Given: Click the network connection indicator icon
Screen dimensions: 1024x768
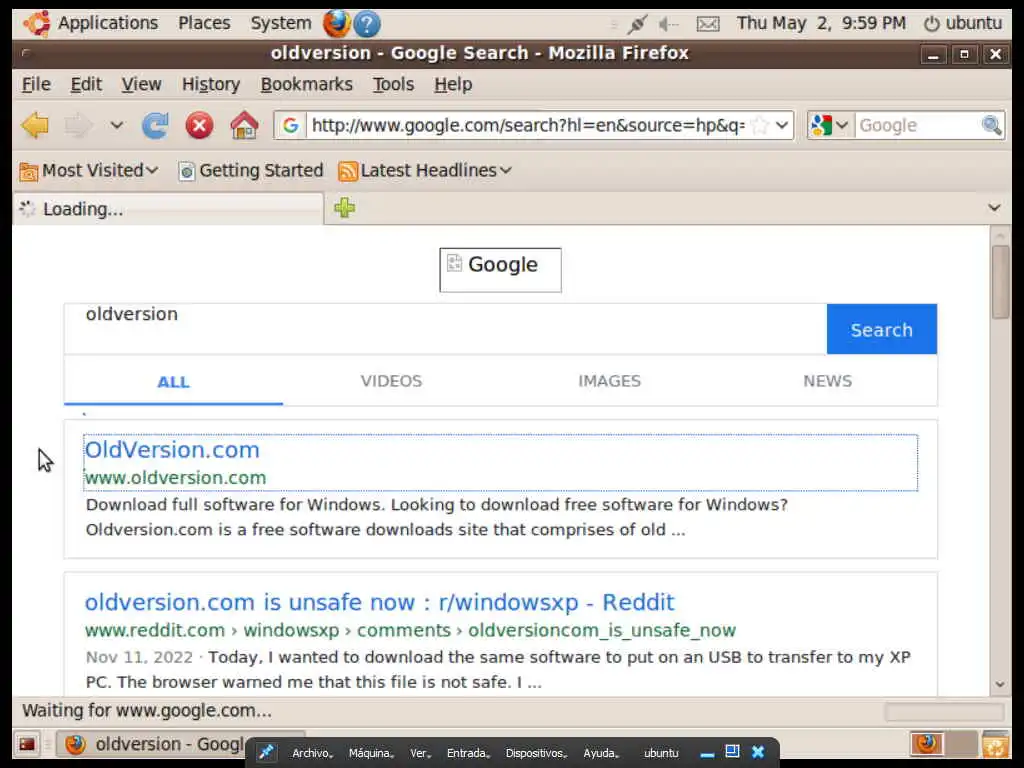Looking at the screenshot, I should 636,24.
